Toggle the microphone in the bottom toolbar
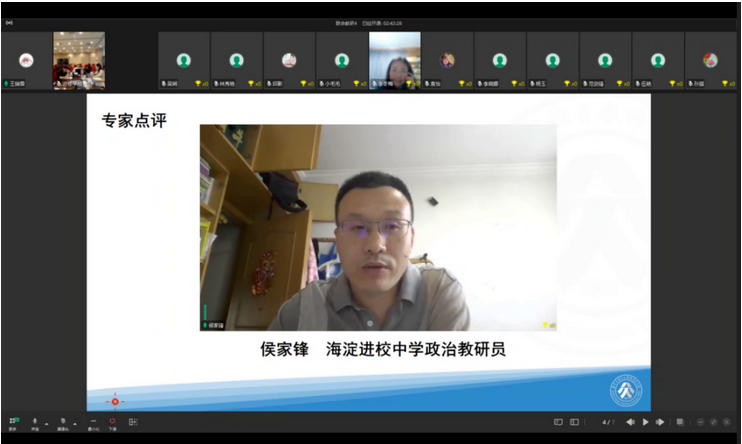Screen dimensions: 742x444 pyautogui.click(x=35, y=423)
